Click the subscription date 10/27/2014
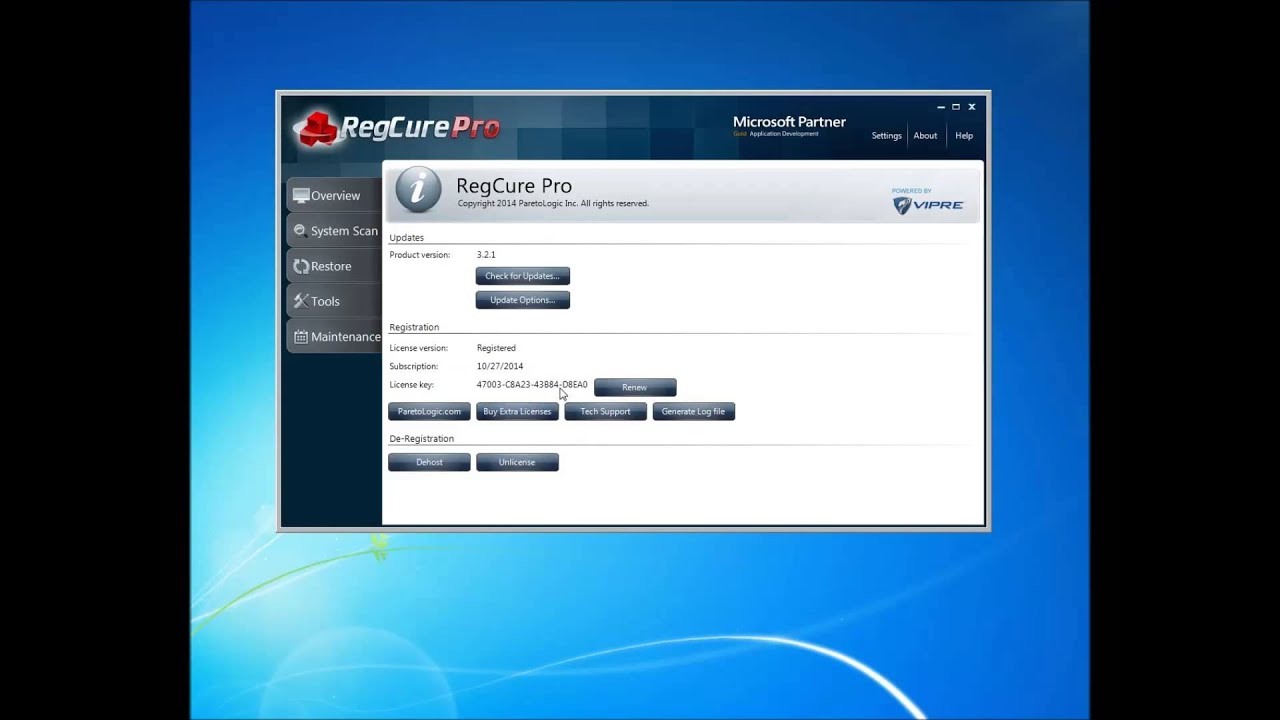1280x720 pixels. pyautogui.click(x=500, y=366)
